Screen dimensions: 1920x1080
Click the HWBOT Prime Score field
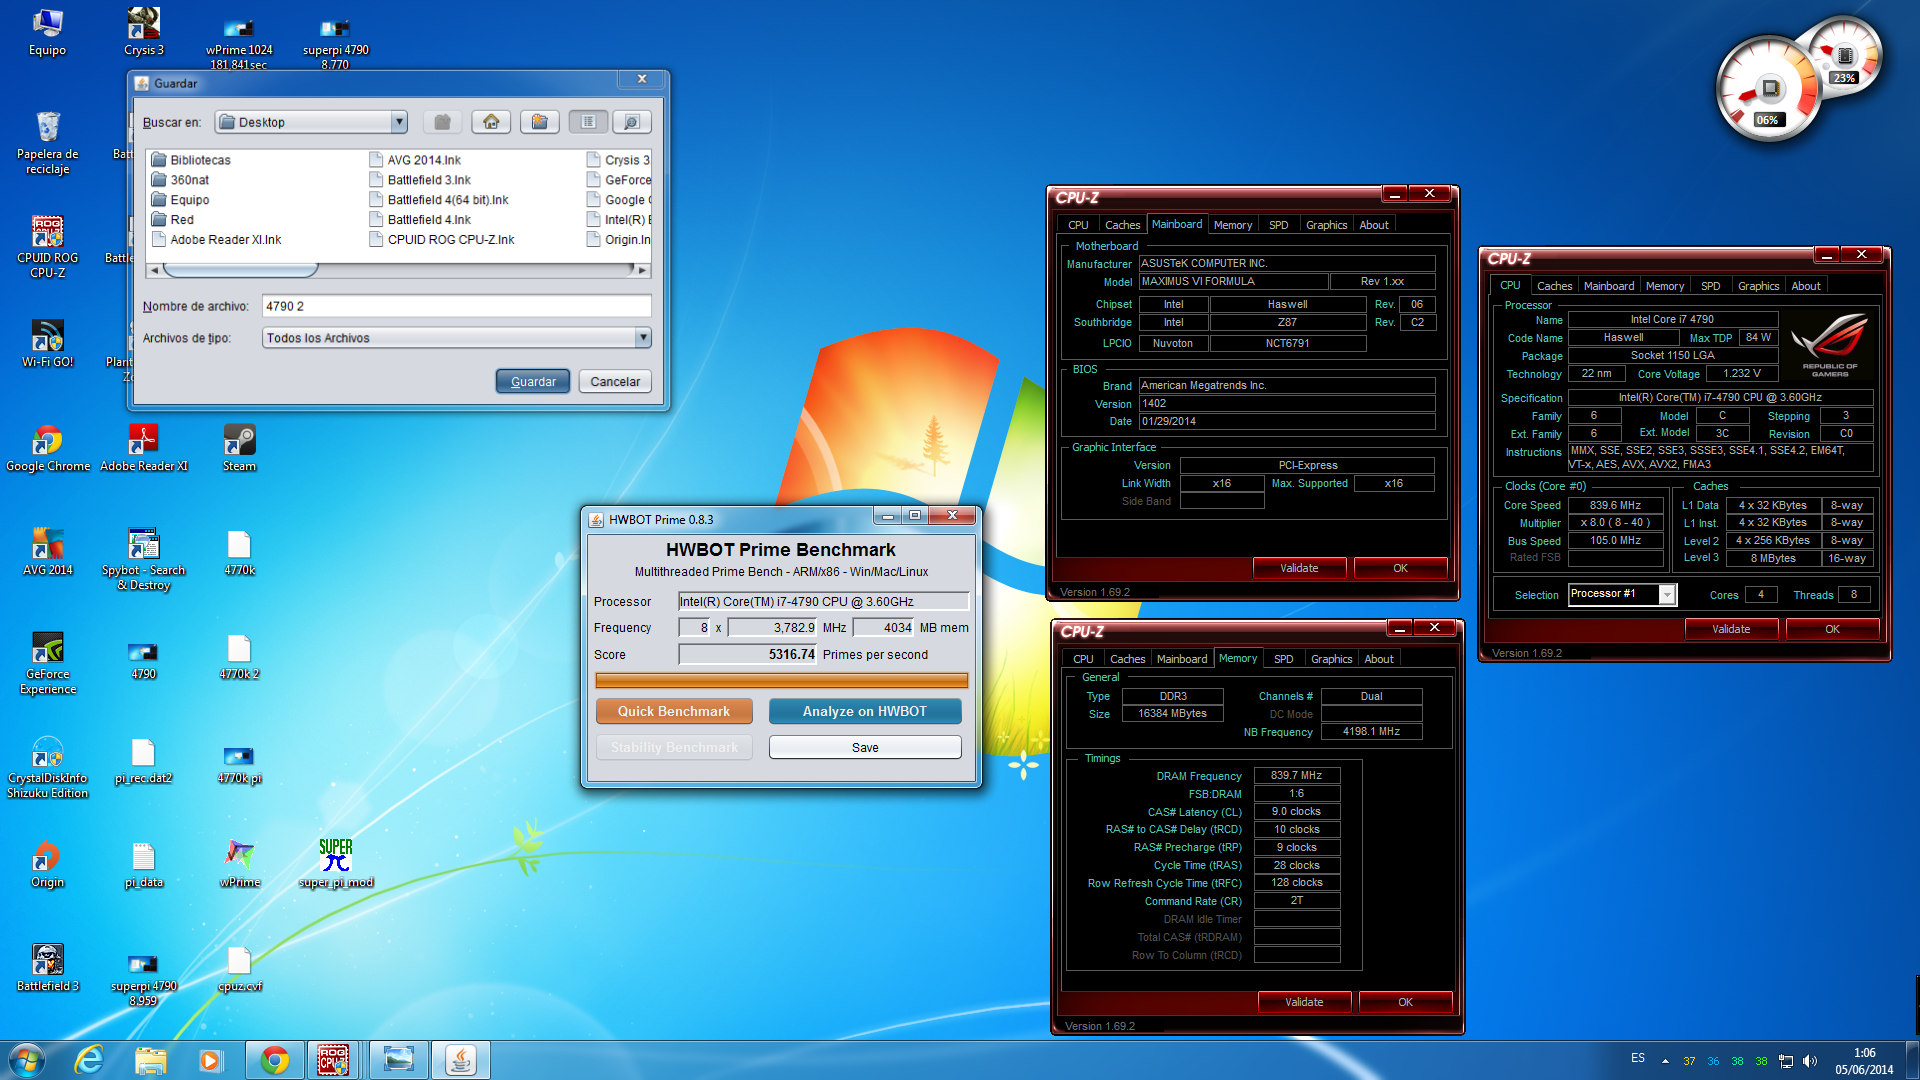pyautogui.click(x=747, y=654)
